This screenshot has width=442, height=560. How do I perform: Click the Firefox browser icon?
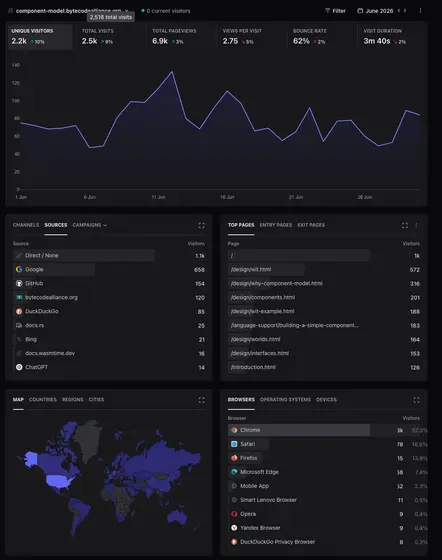coord(234,458)
